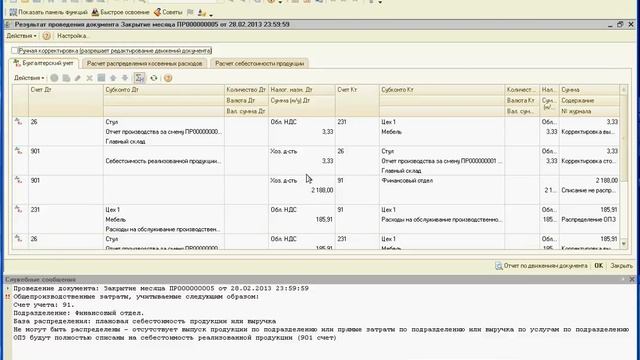The image size is (640, 360).
Task: Click the Move down arrow icon
Action: click(125, 78)
